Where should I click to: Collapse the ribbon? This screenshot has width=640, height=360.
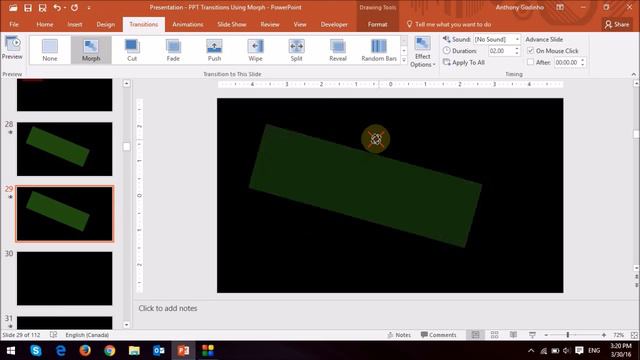click(633, 74)
